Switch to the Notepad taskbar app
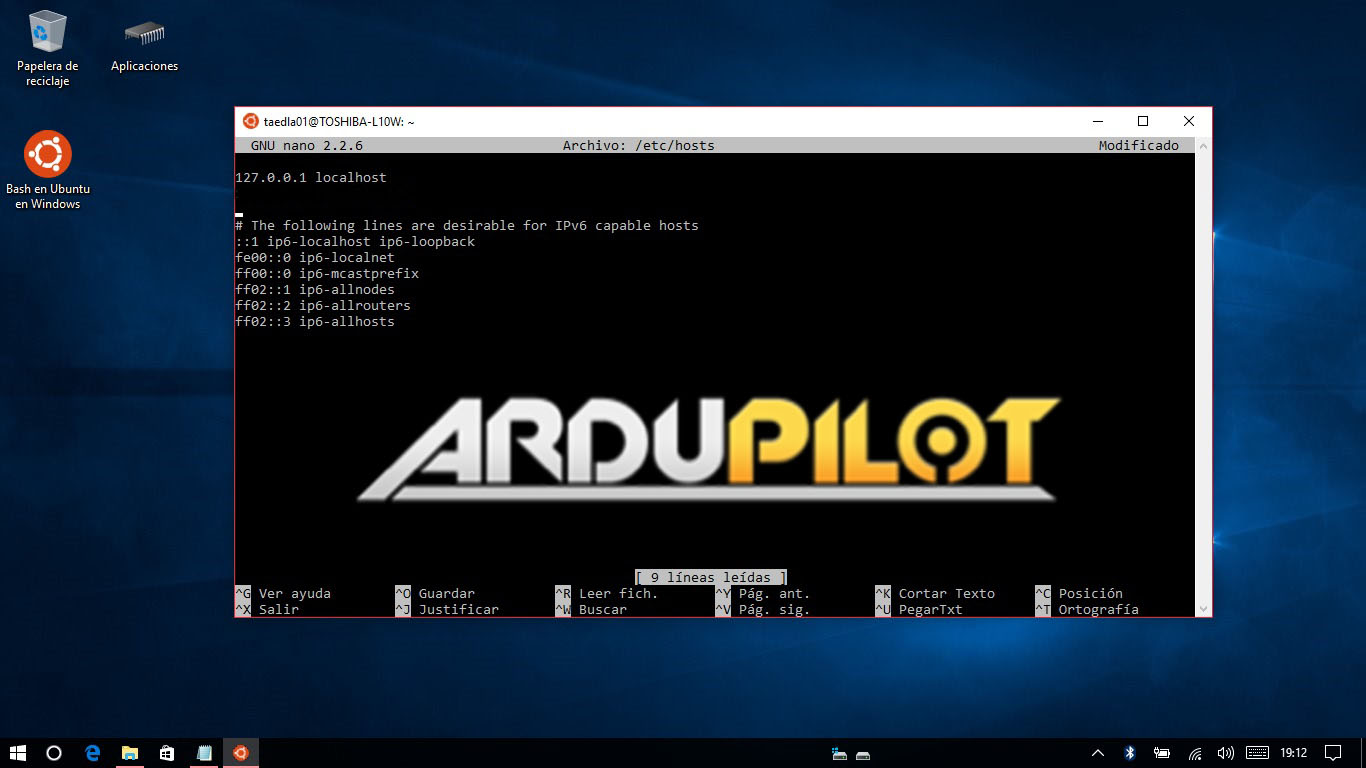This screenshot has height=768, width=1366. coord(204,753)
